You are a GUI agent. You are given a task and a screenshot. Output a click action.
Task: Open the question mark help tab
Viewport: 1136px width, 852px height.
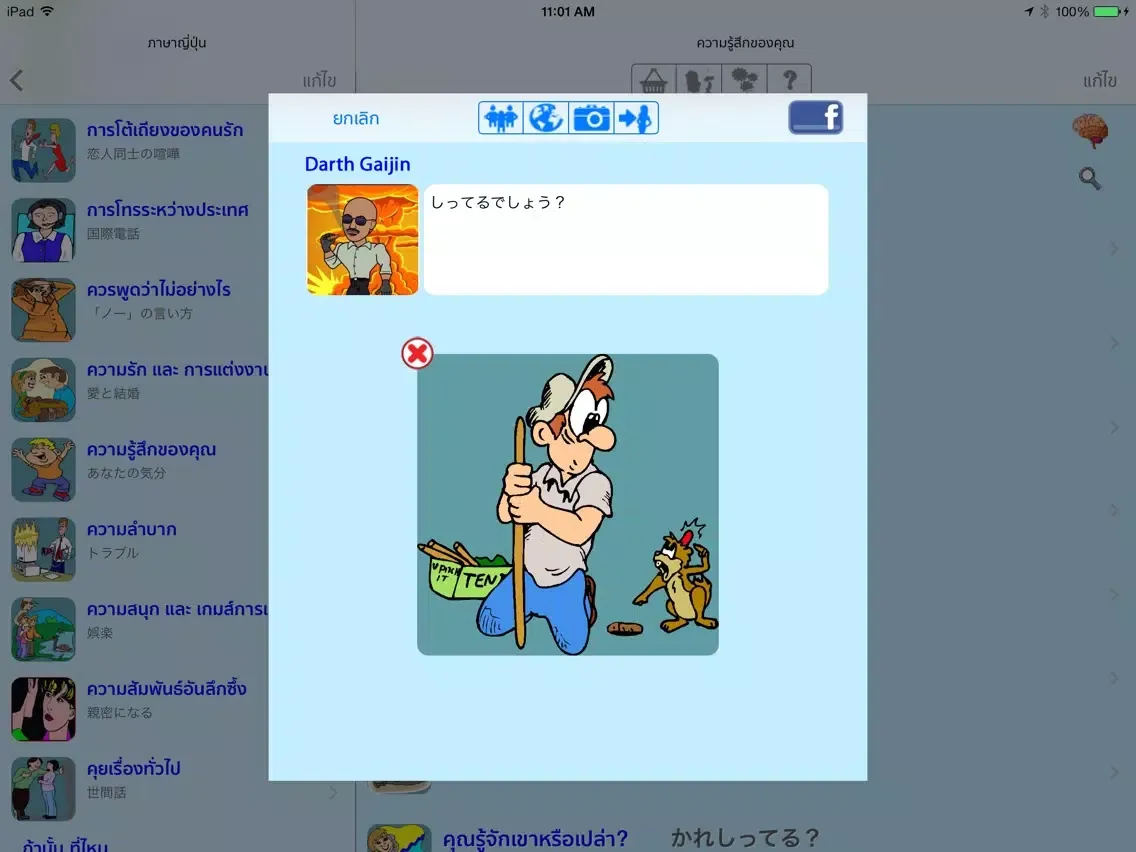(x=789, y=79)
